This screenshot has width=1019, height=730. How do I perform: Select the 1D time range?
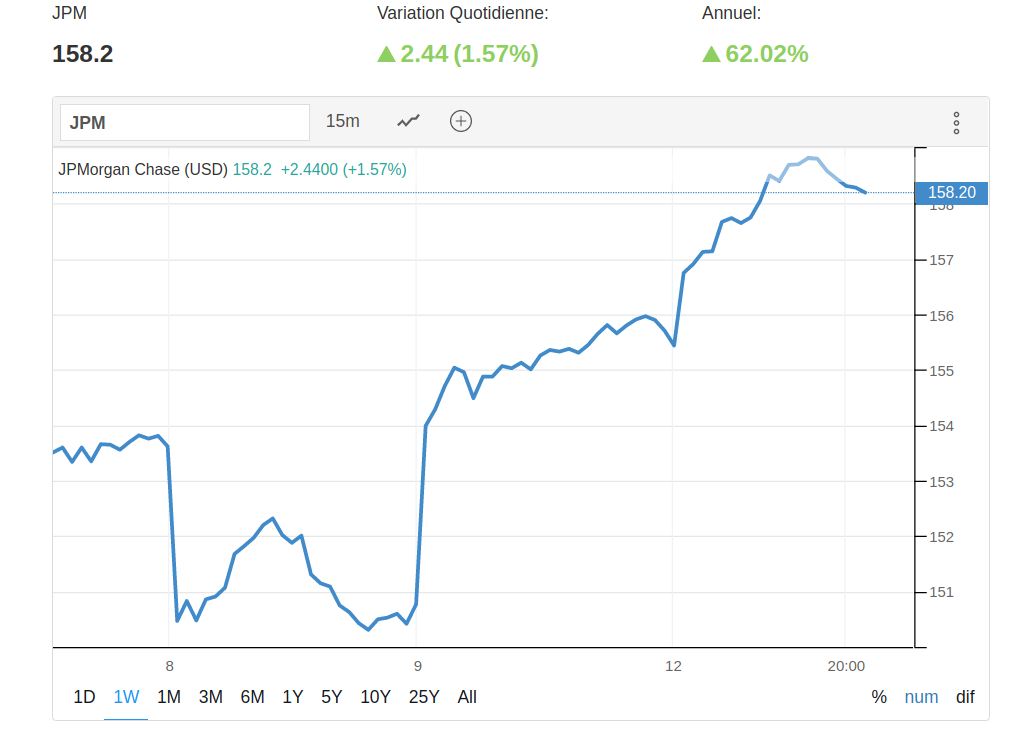point(85,697)
